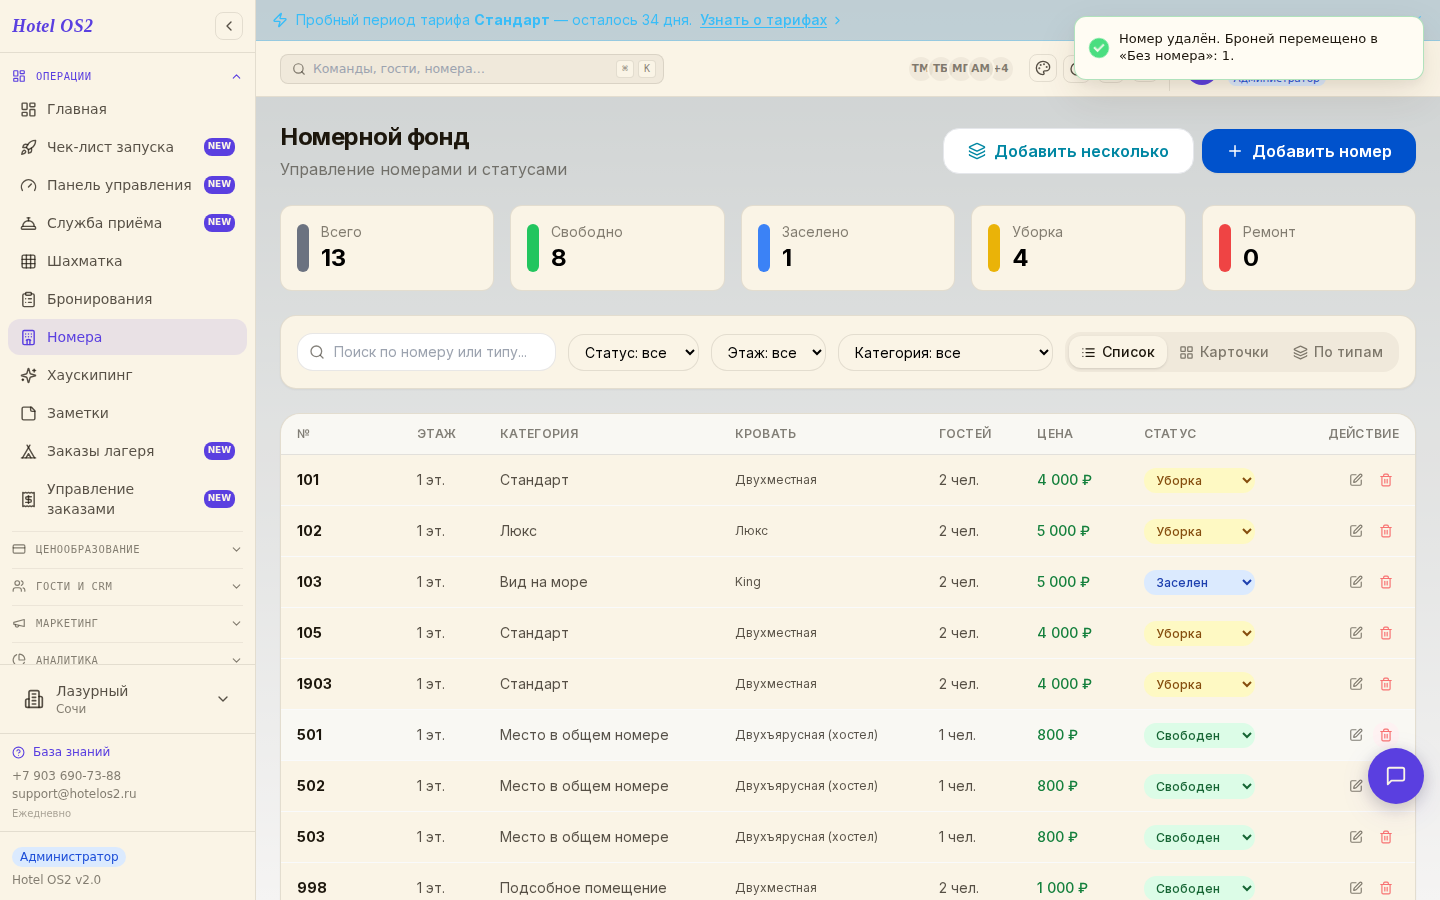Open the Лазурный hotel switcher
The width and height of the screenshot is (1440, 900).
pyautogui.click(x=127, y=699)
